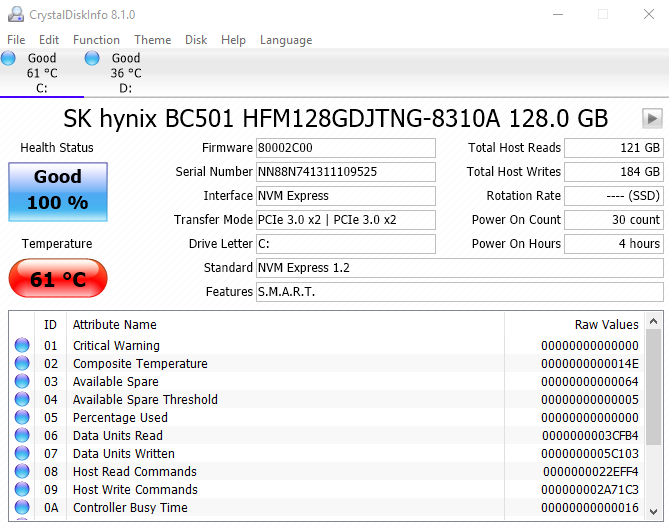Select the Host Write Commands attribute name
The height and width of the screenshot is (529, 669).
pyautogui.click(x=135, y=489)
